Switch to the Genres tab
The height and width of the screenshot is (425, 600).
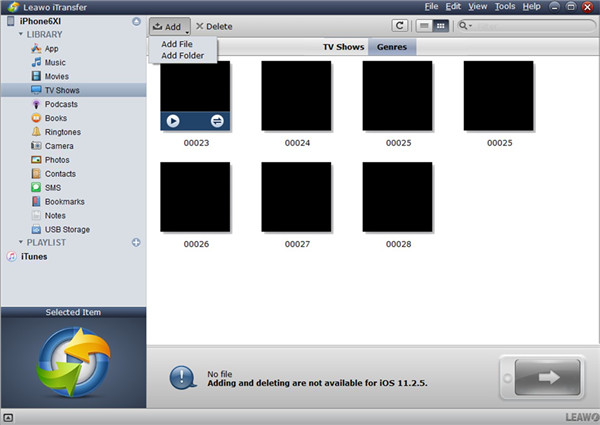pos(392,47)
